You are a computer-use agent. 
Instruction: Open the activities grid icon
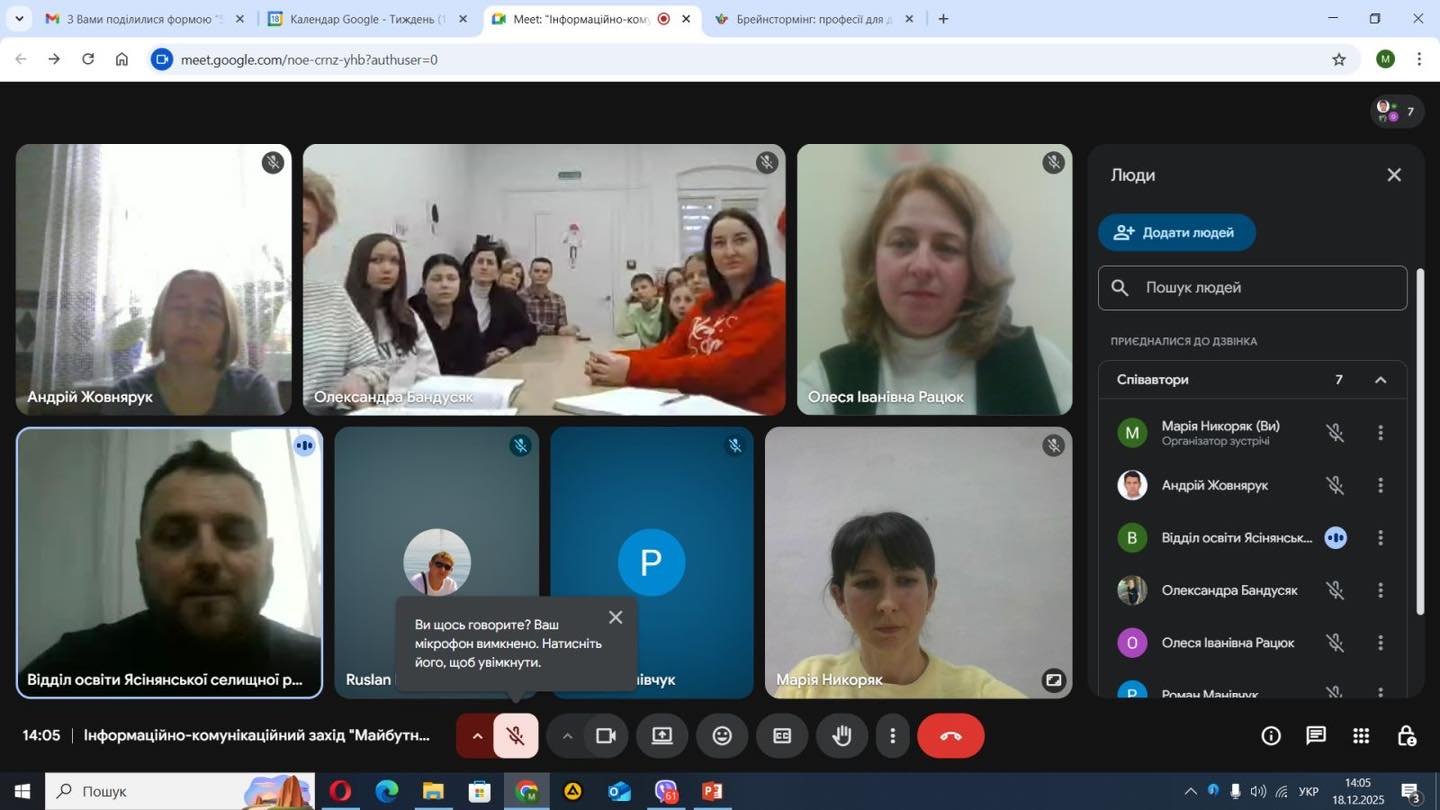tap(1361, 736)
